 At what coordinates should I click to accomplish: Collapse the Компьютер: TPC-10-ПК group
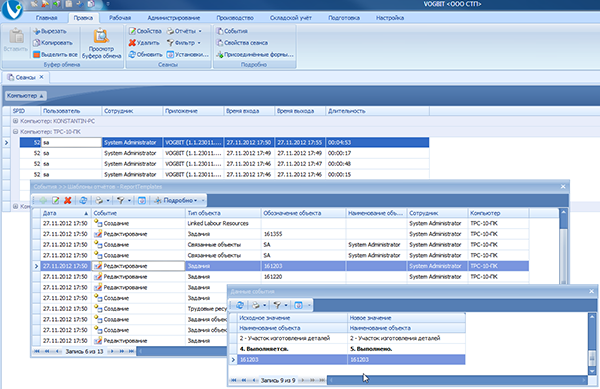pyautogui.click(x=16, y=132)
